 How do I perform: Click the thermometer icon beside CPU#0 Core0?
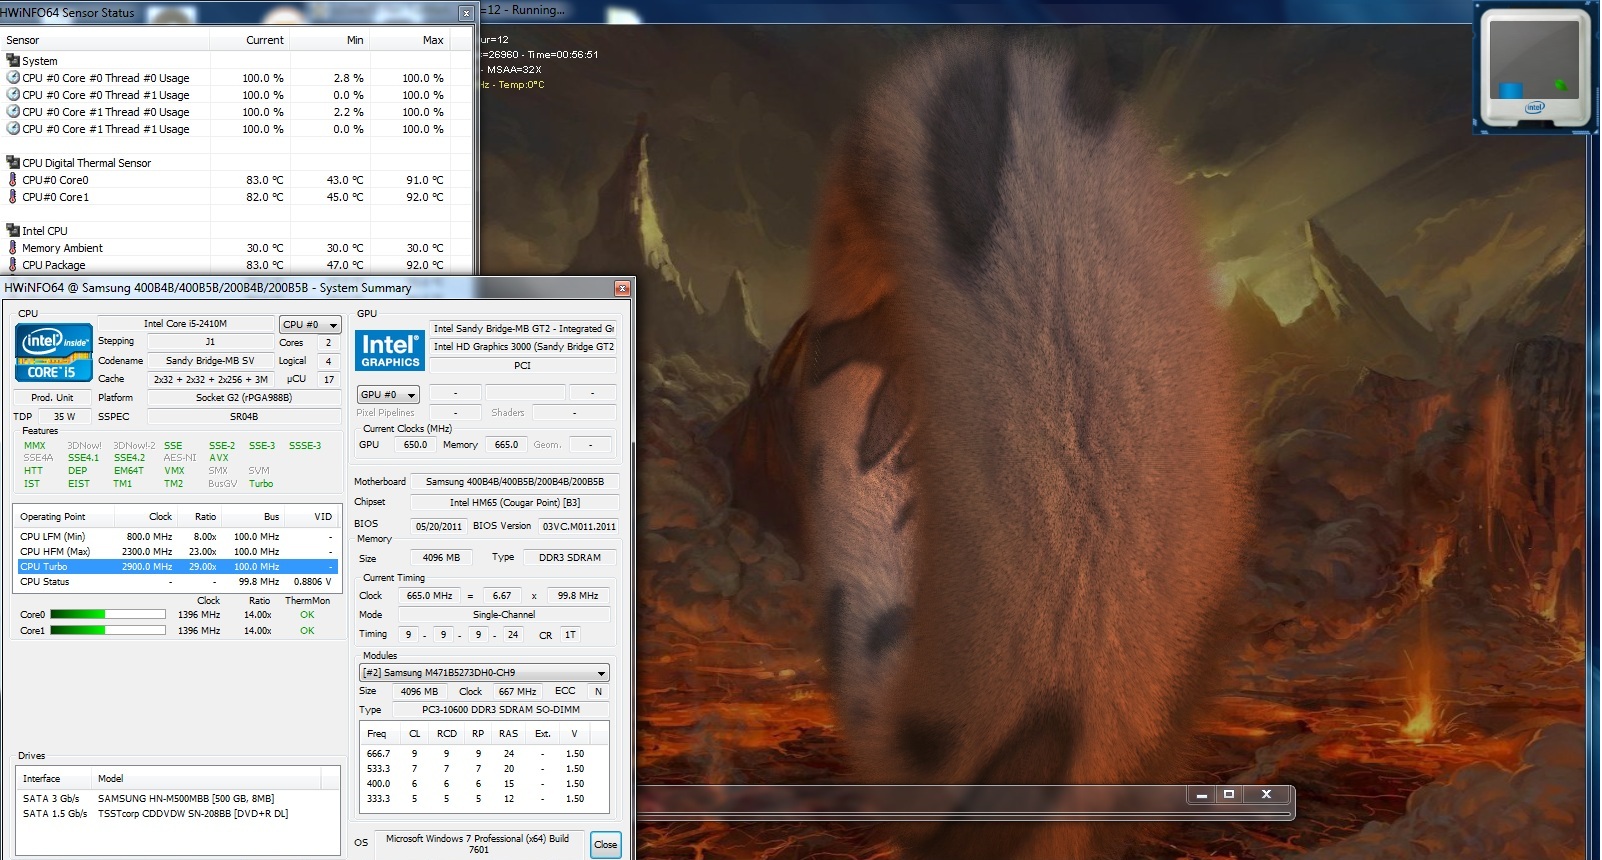click(13, 179)
